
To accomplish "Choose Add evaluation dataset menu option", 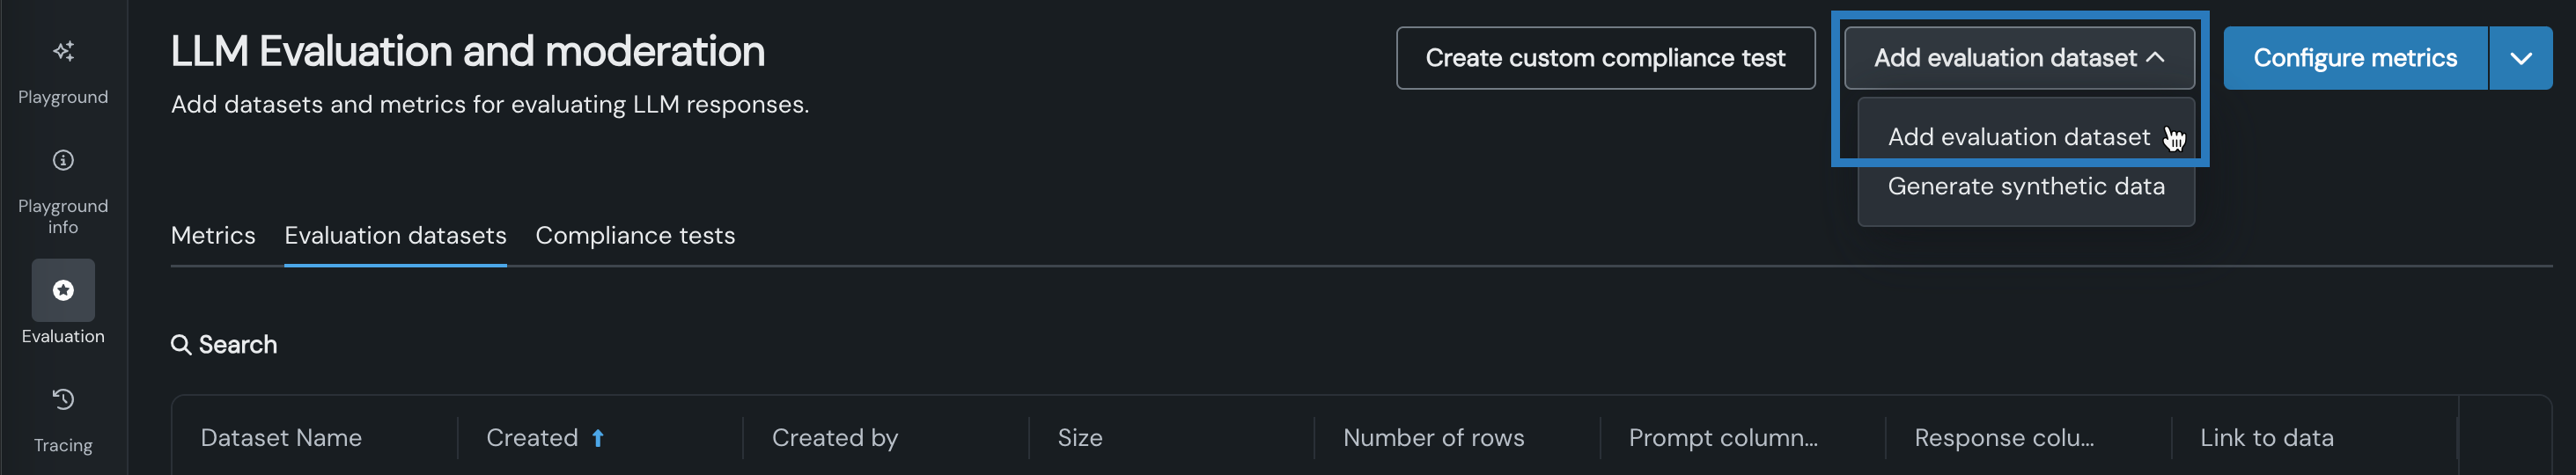I will tap(2018, 137).
